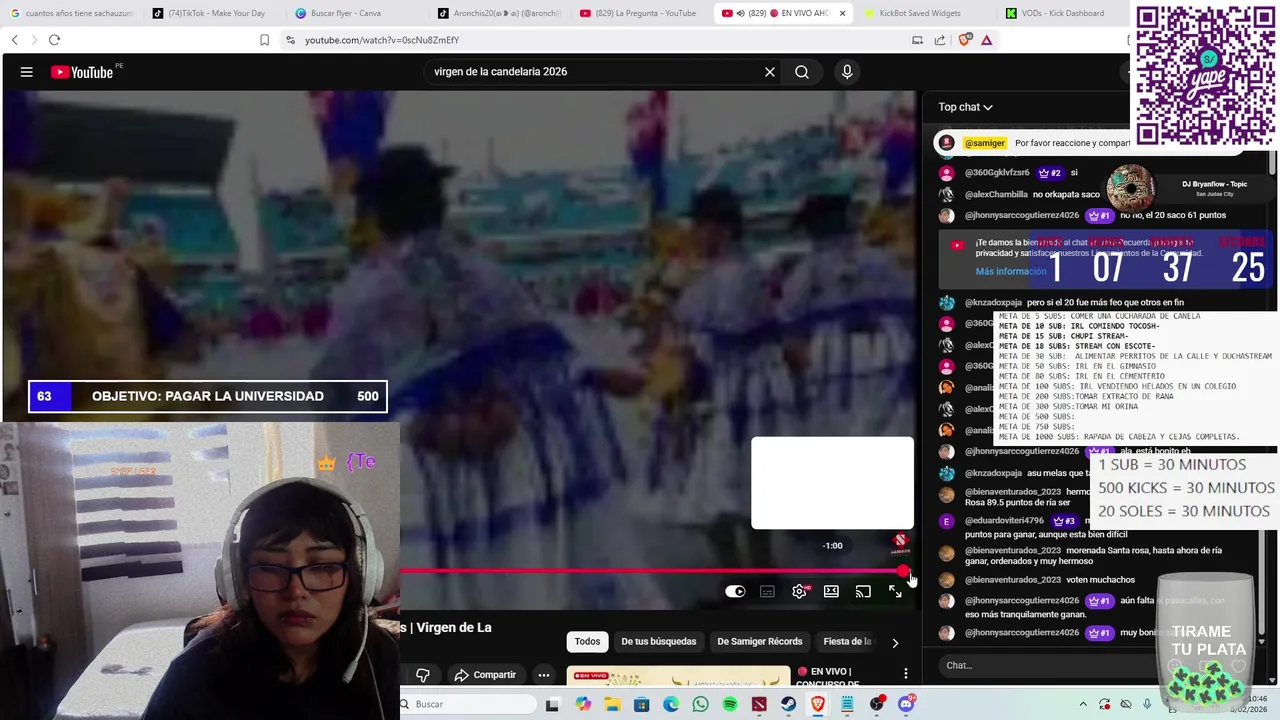Open WhatsApp from taskbar

click(x=700, y=704)
